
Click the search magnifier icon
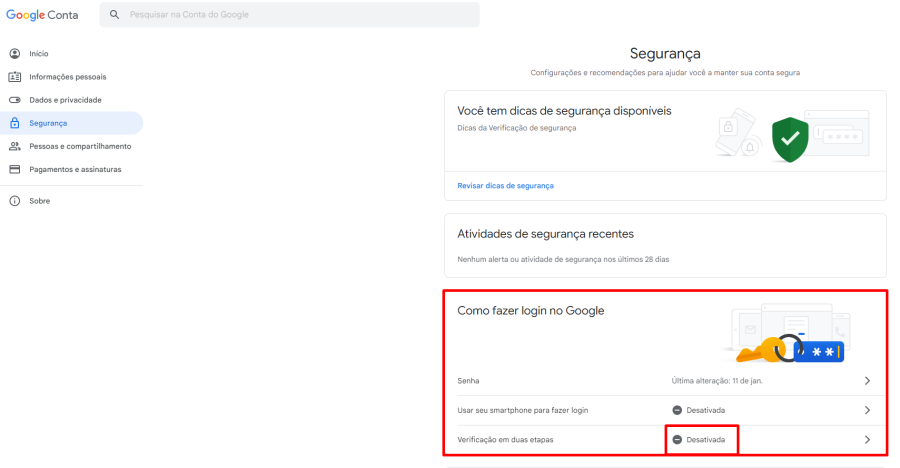(x=115, y=15)
